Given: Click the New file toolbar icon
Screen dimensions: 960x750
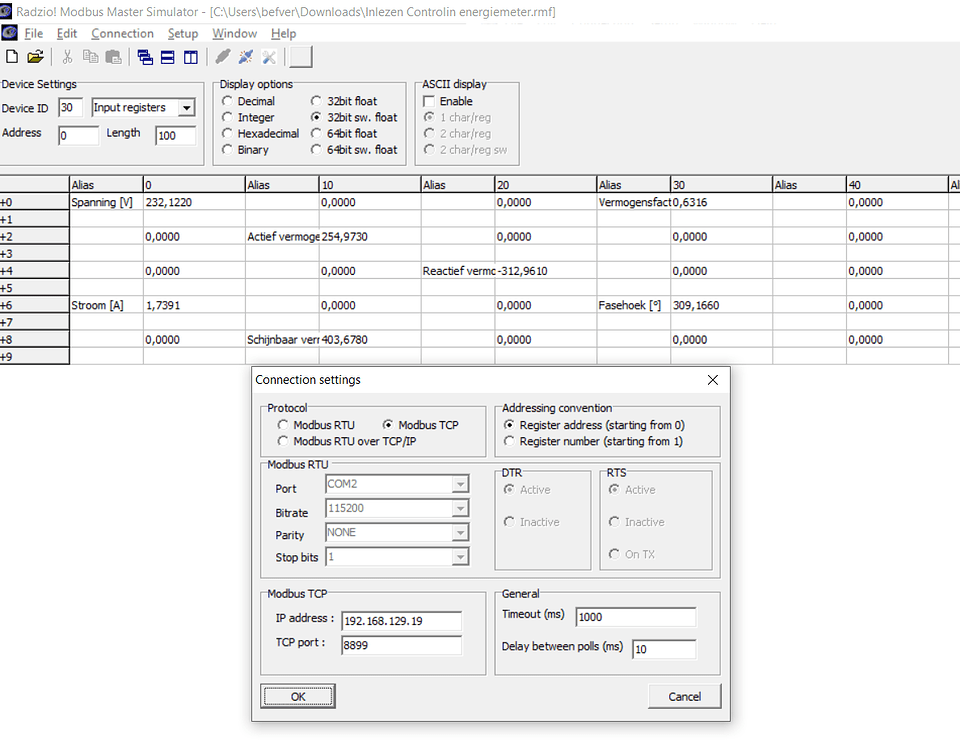Looking at the screenshot, I should click(12, 57).
